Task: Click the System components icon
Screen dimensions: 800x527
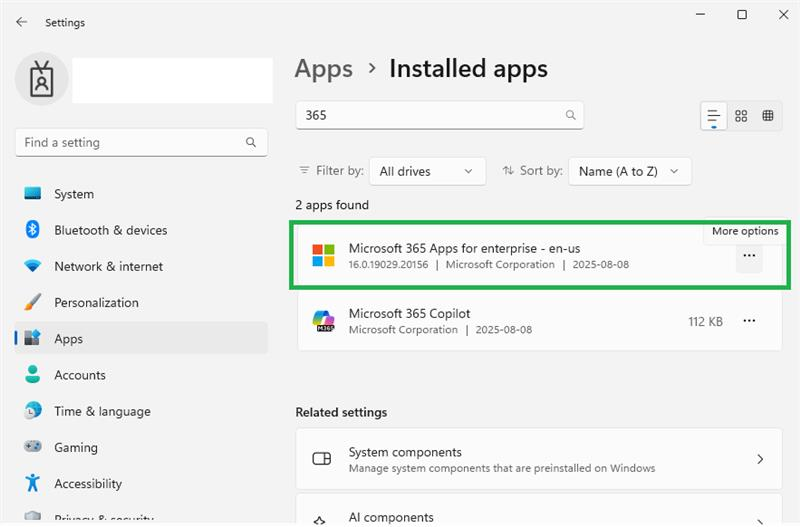Action: [x=321, y=459]
